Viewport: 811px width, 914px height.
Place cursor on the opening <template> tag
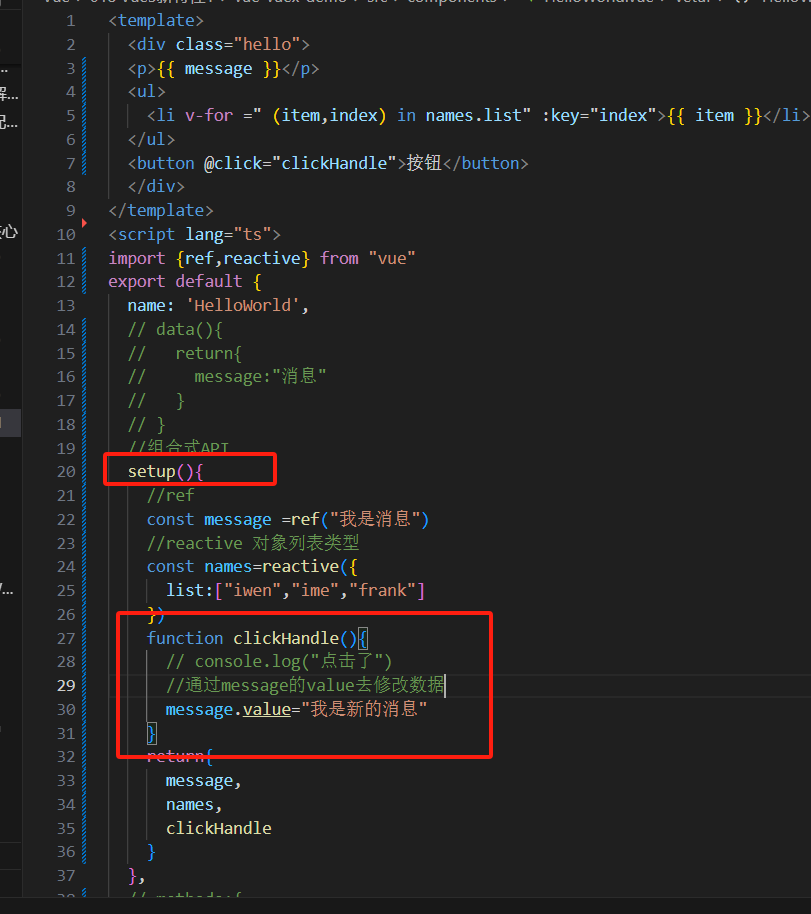156,21
